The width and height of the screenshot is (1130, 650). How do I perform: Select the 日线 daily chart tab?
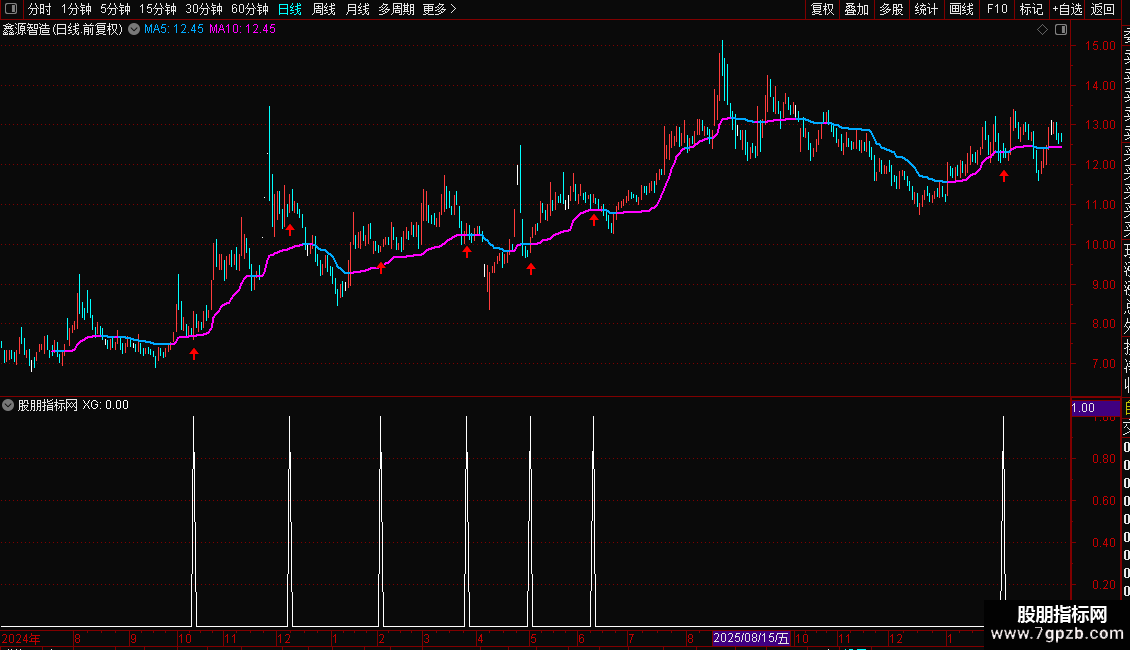[x=290, y=9]
